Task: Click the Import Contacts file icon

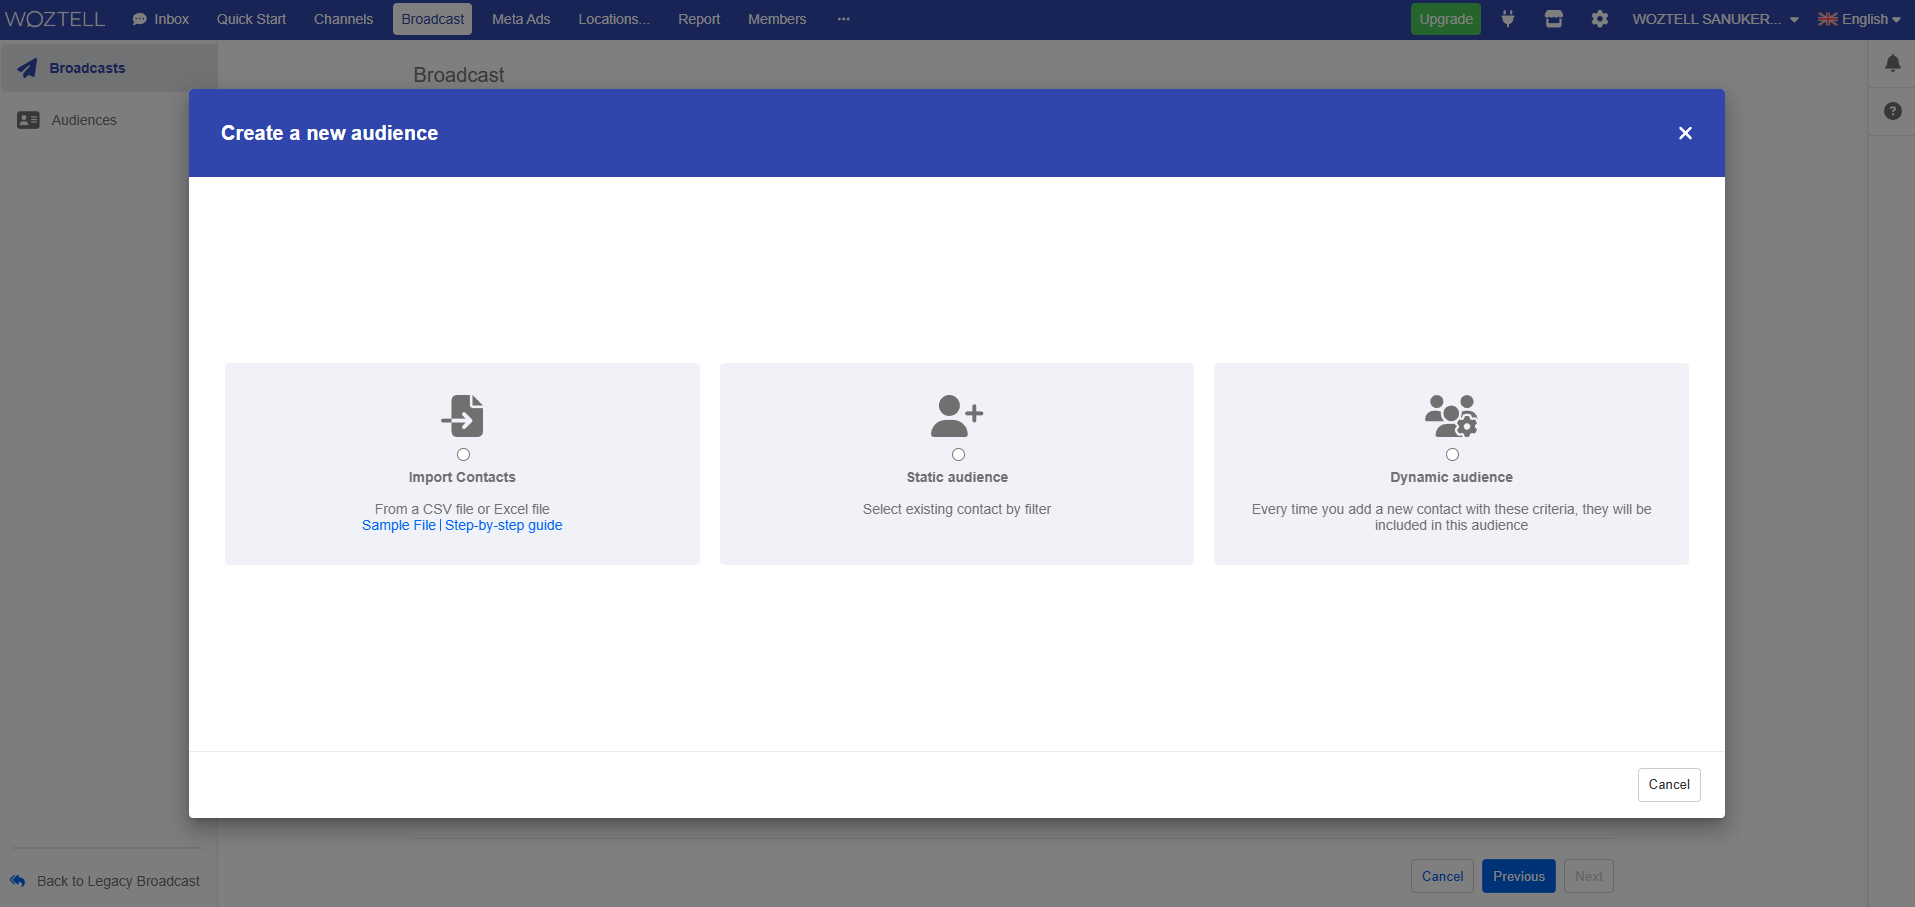Action: (x=462, y=415)
